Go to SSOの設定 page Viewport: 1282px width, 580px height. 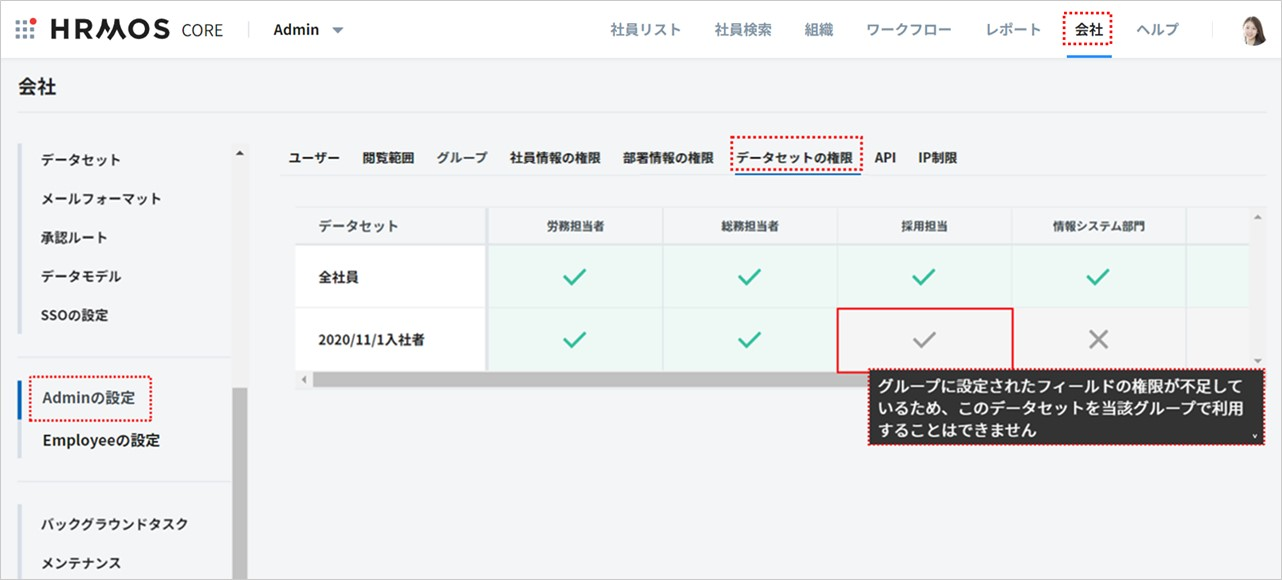coord(75,315)
